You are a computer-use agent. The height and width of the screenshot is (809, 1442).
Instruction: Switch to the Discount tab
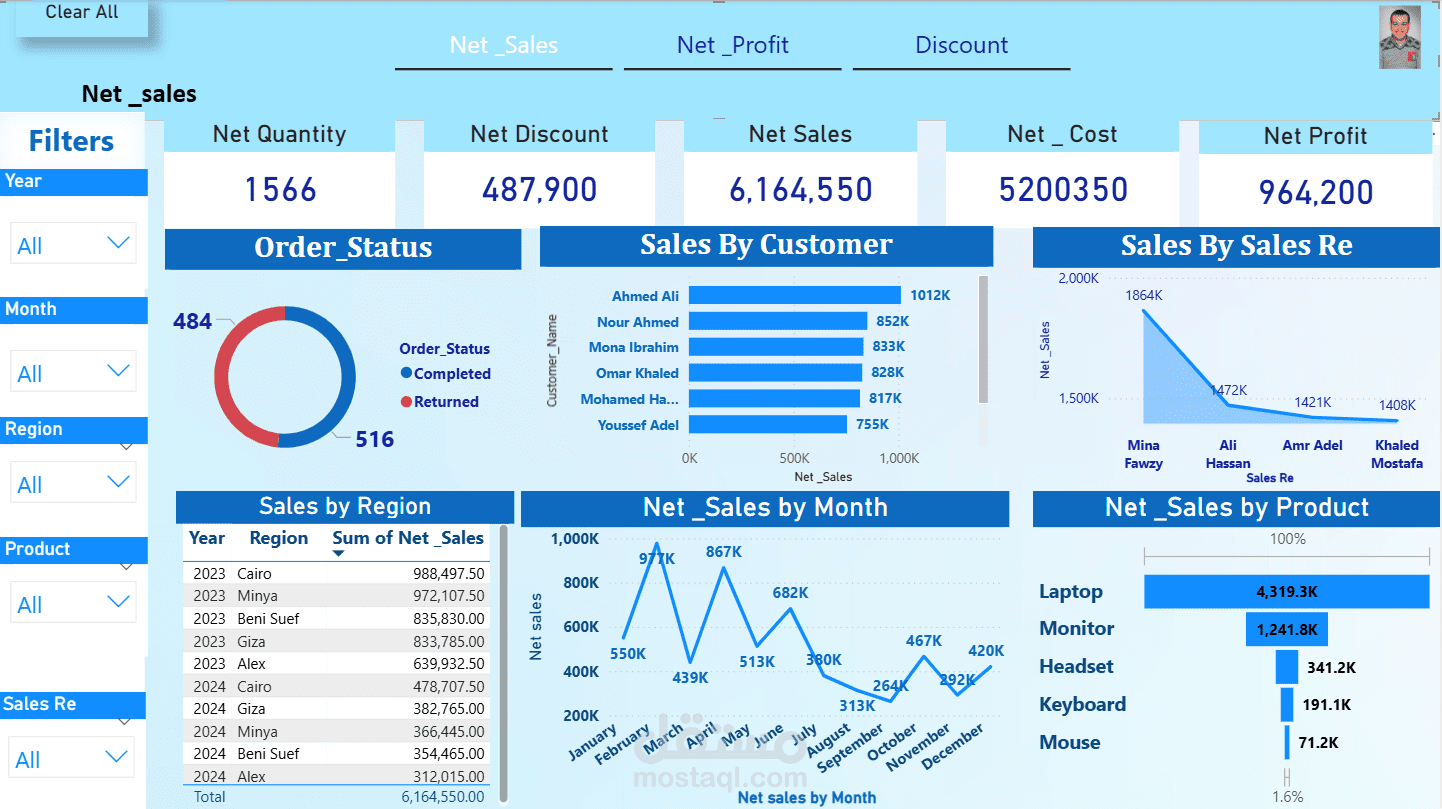point(960,45)
